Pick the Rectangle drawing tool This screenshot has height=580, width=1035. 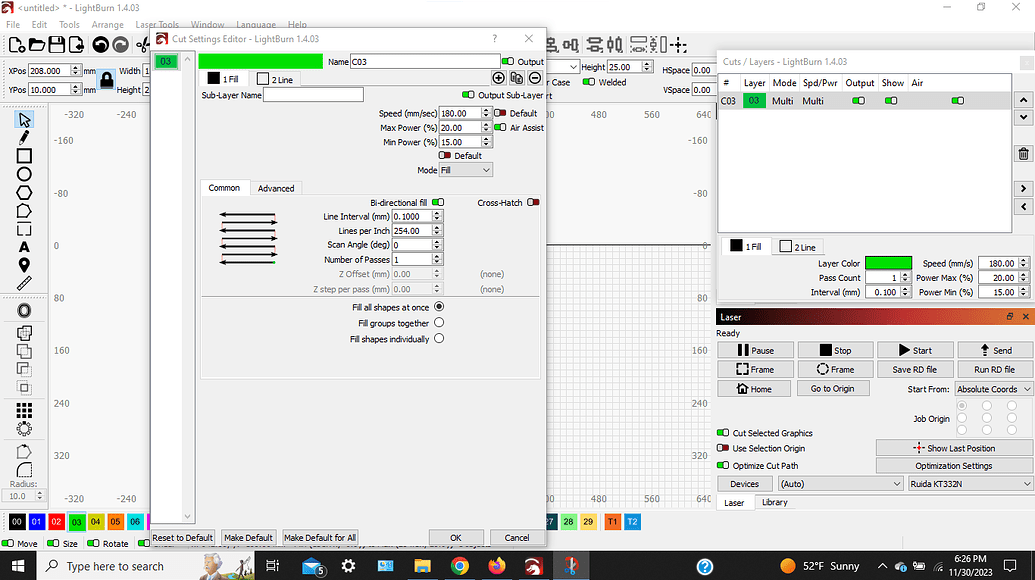click(x=24, y=156)
